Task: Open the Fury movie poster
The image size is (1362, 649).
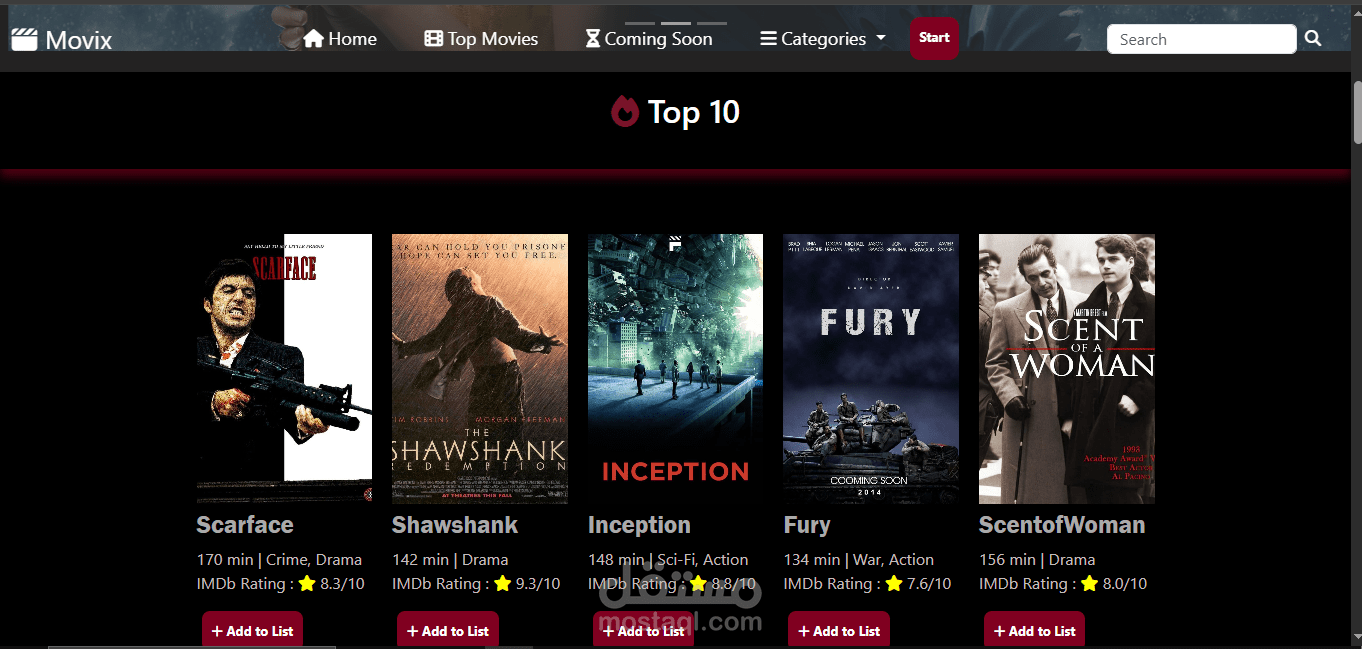Action: 871,368
